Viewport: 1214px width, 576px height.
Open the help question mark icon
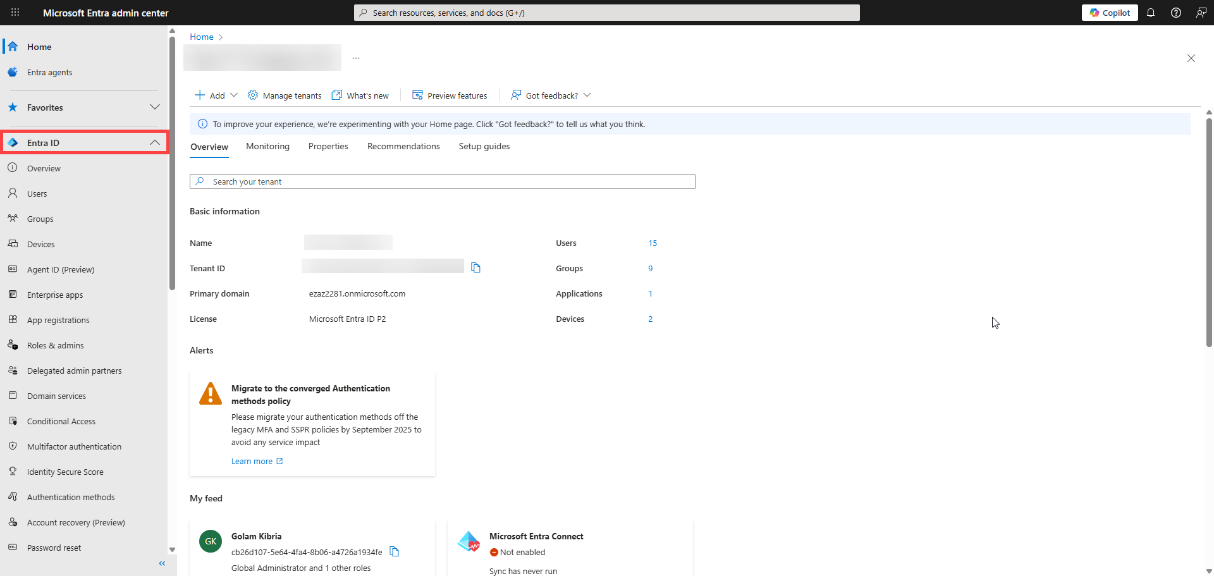1175,13
